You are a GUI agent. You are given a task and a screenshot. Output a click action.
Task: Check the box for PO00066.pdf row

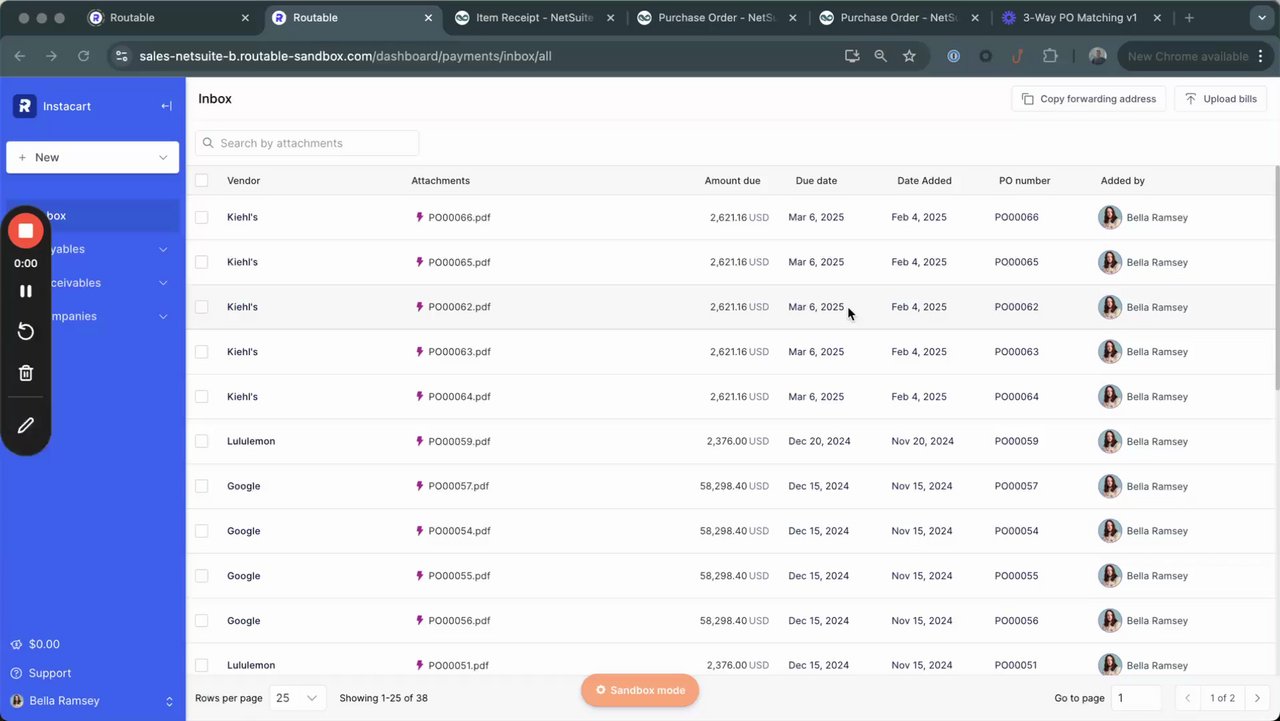pyautogui.click(x=202, y=217)
